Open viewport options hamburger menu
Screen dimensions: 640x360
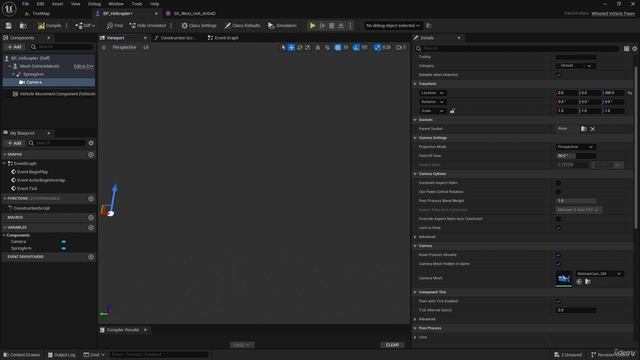coord(104,47)
